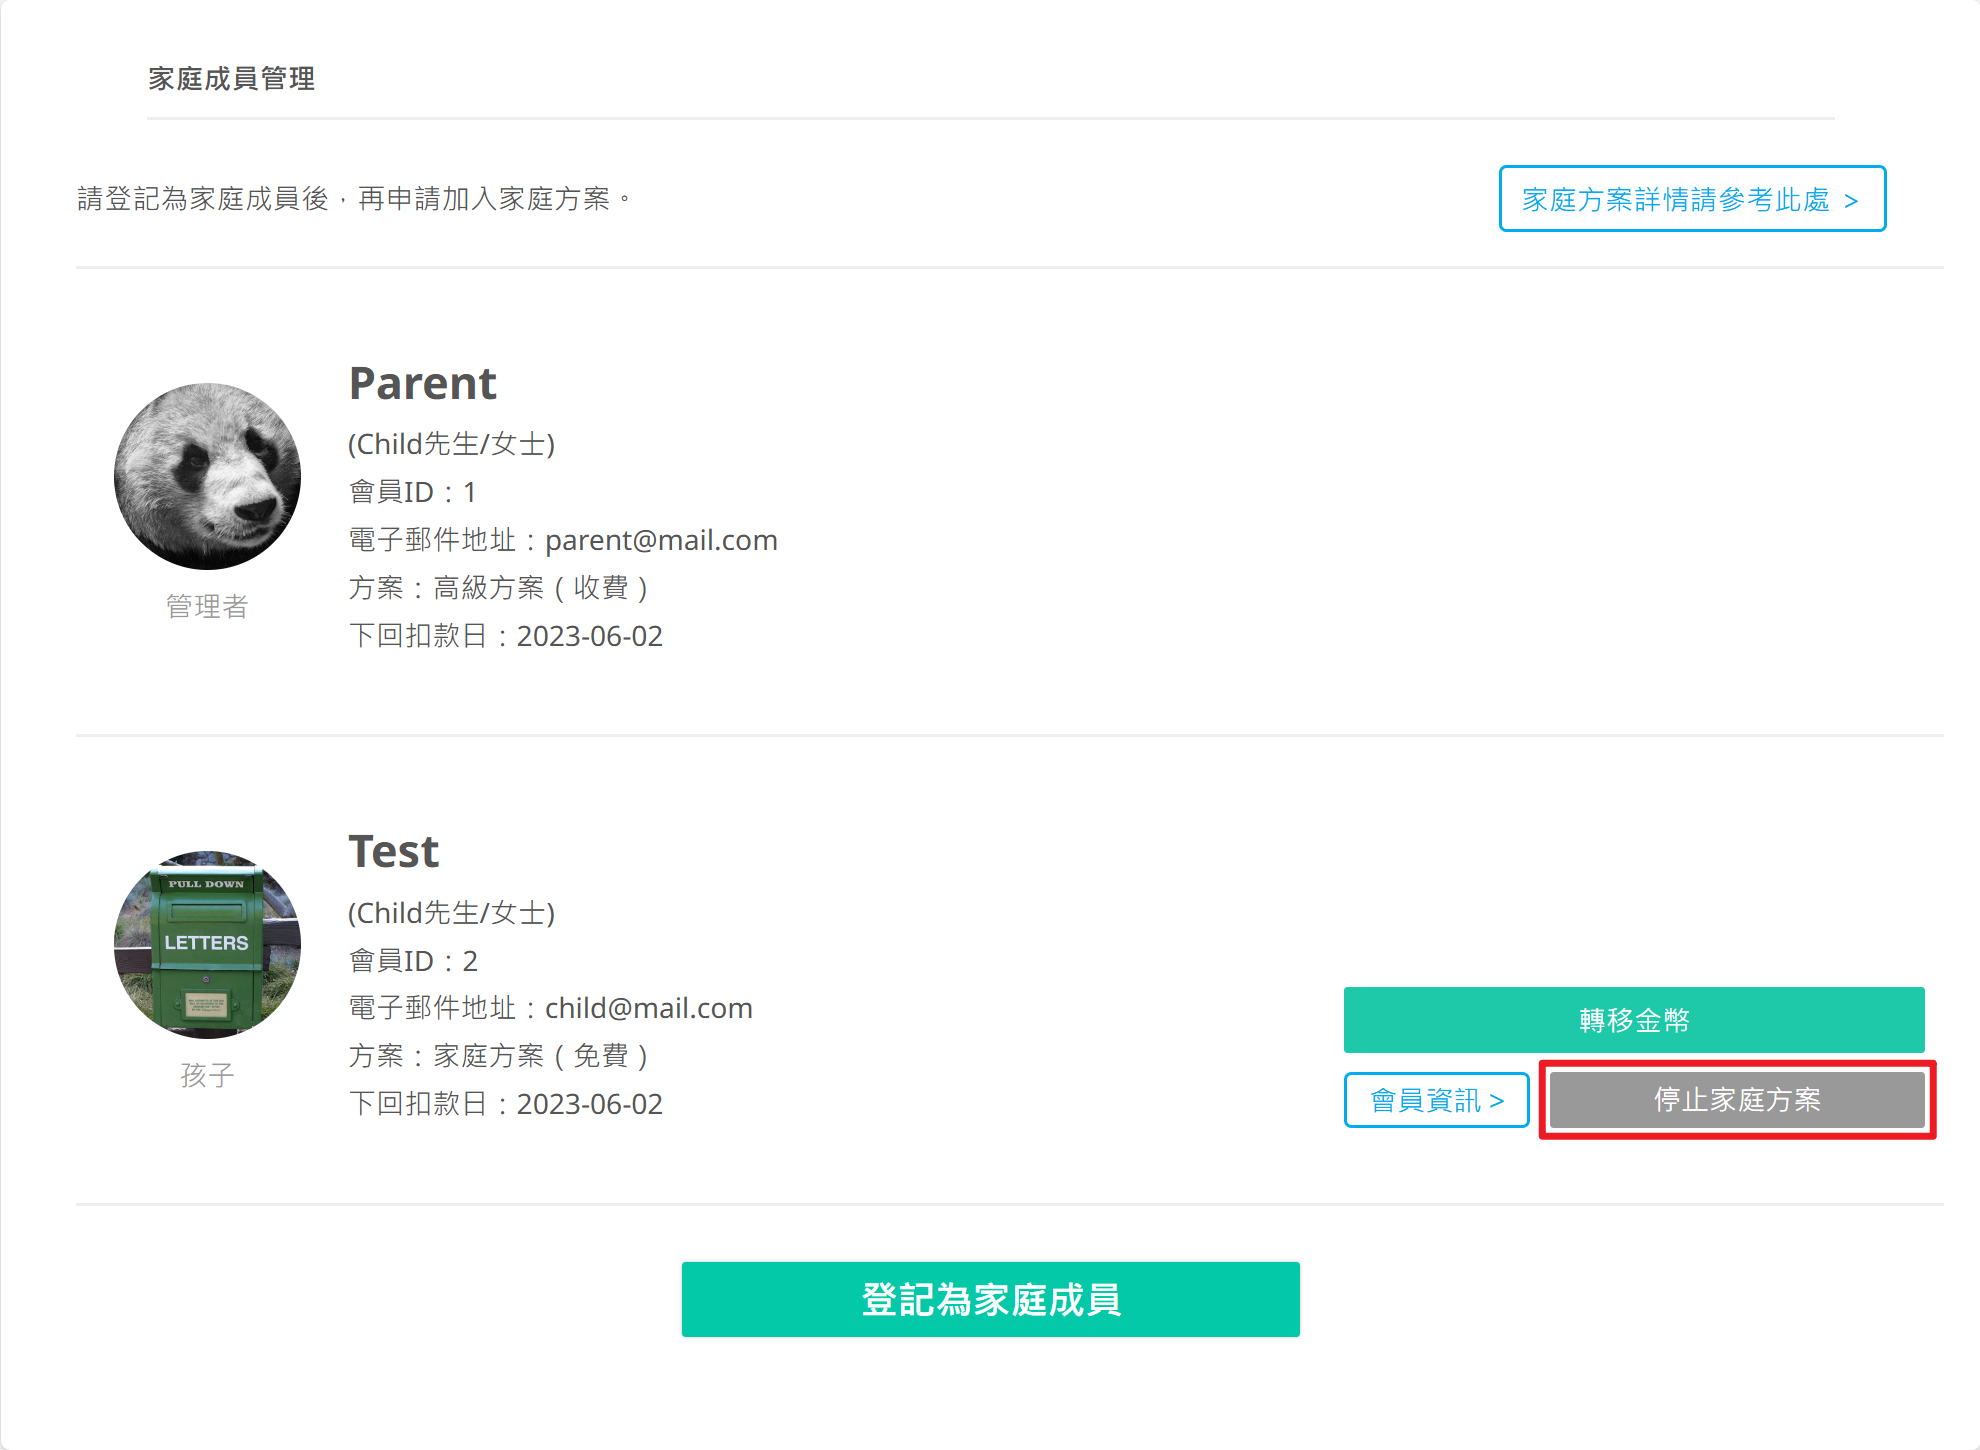This screenshot has width=1980, height=1450.
Task: Click the 管理者 role label
Action: click(x=207, y=606)
